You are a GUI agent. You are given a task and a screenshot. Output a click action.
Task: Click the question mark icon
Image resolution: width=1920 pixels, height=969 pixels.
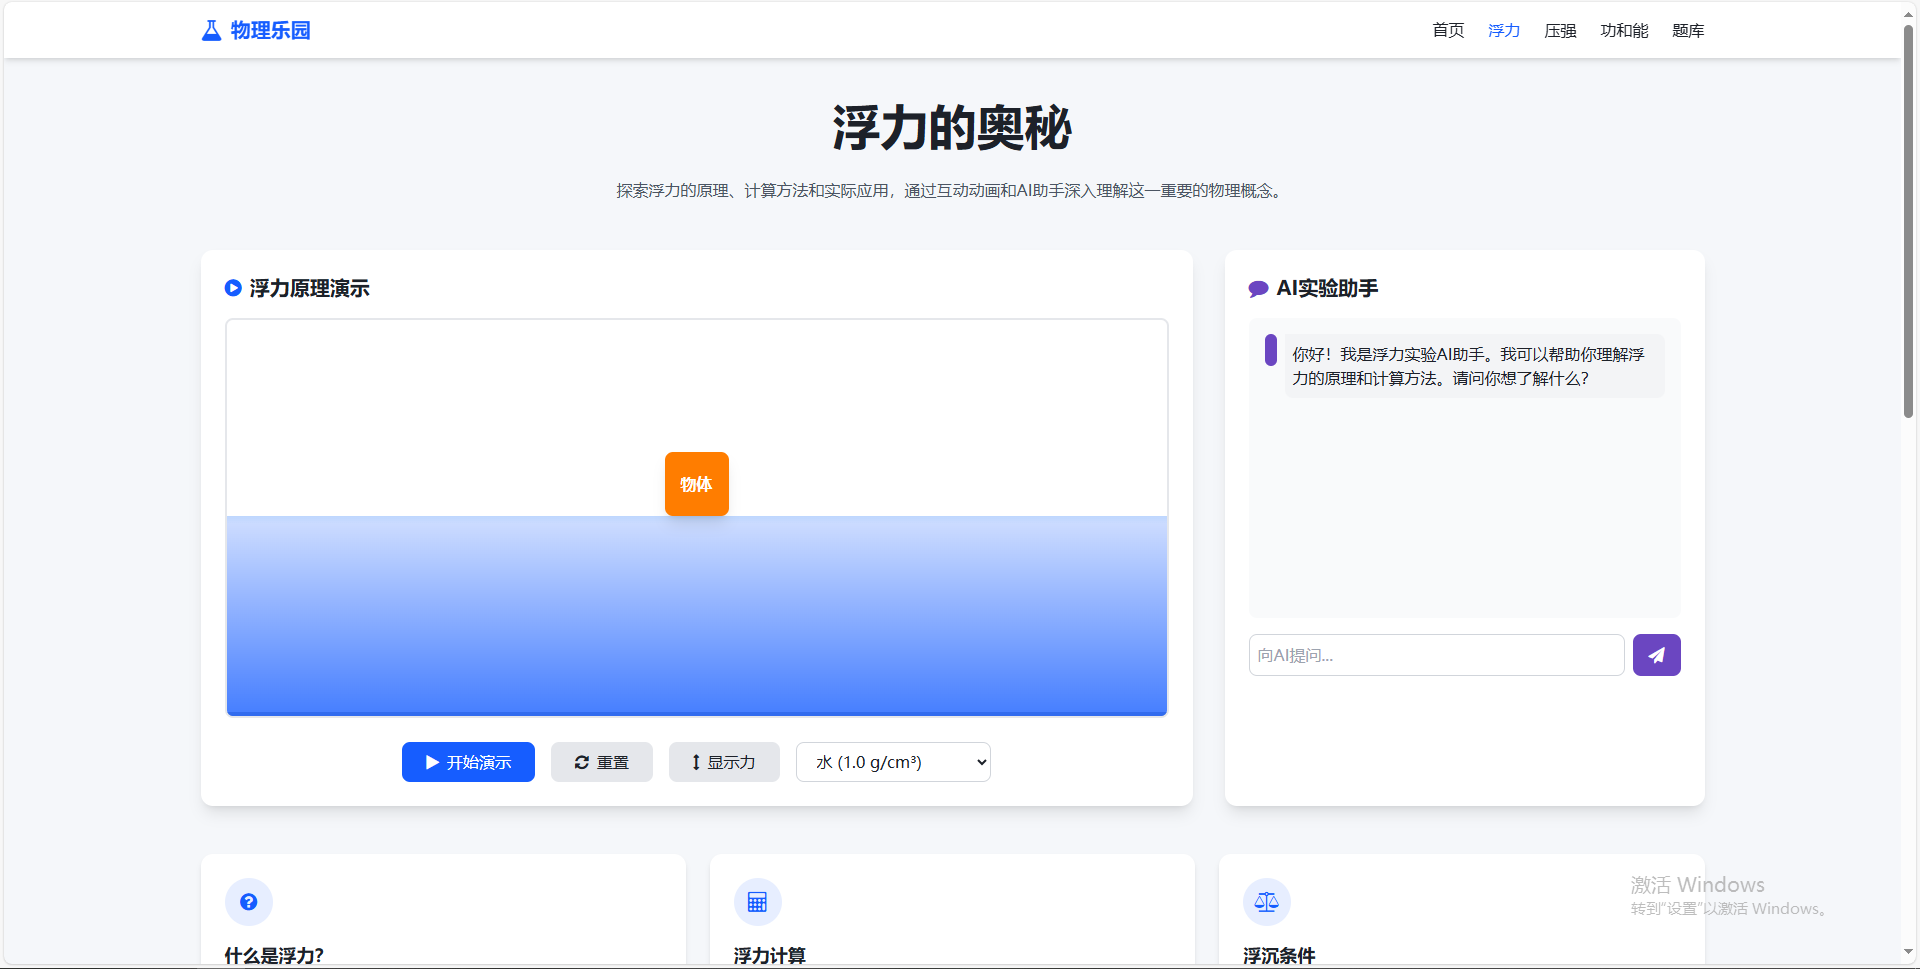(249, 902)
